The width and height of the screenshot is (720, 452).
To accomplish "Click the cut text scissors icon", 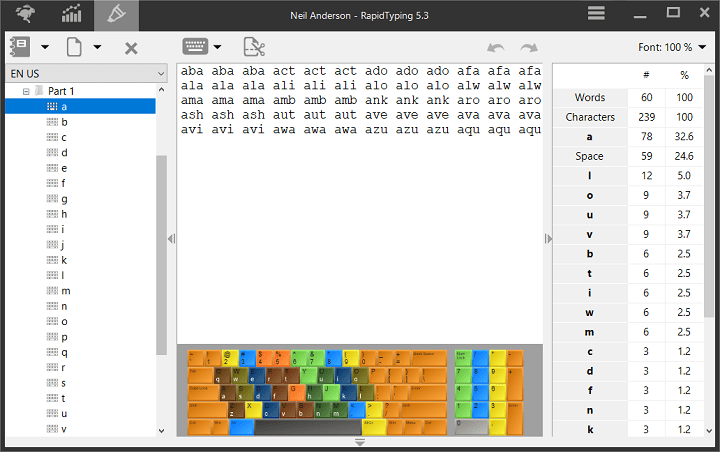I will tap(254, 47).
